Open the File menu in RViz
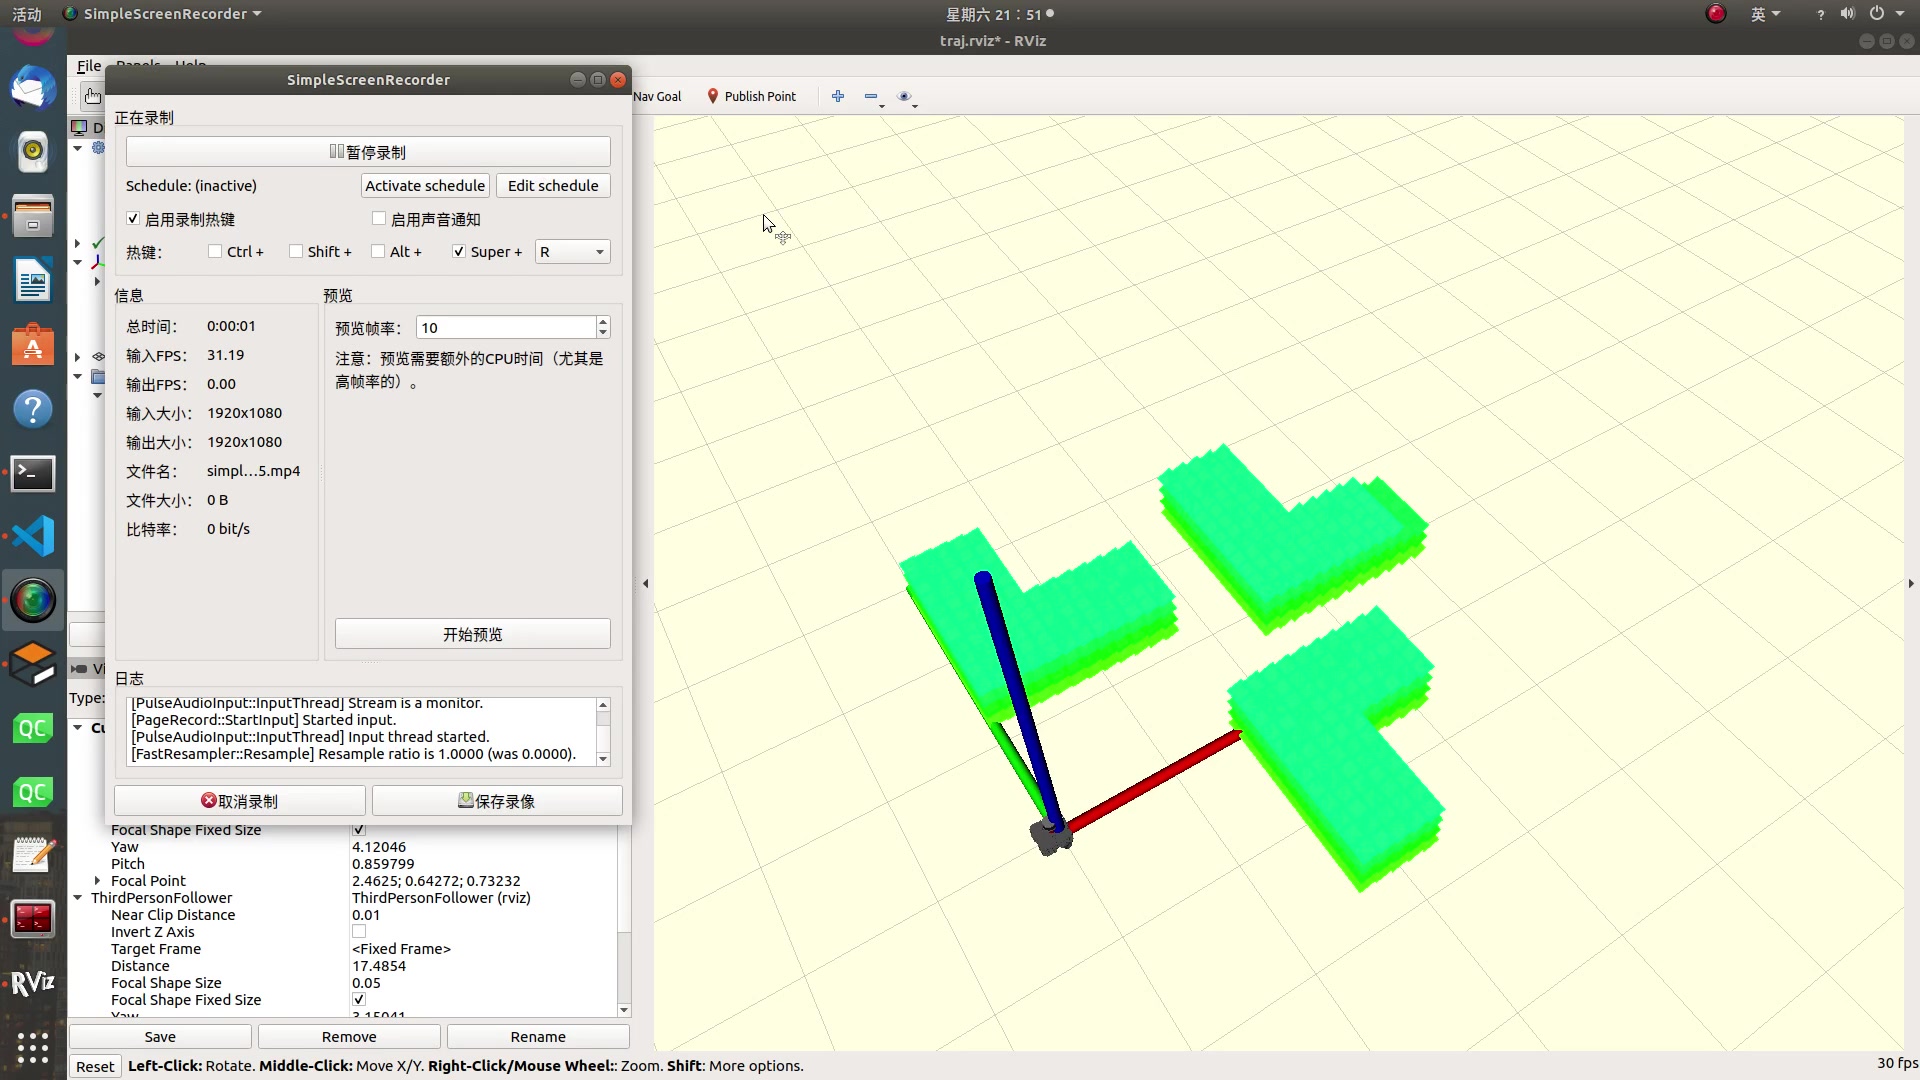This screenshot has width=1920, height=1080. coord(88,66)
